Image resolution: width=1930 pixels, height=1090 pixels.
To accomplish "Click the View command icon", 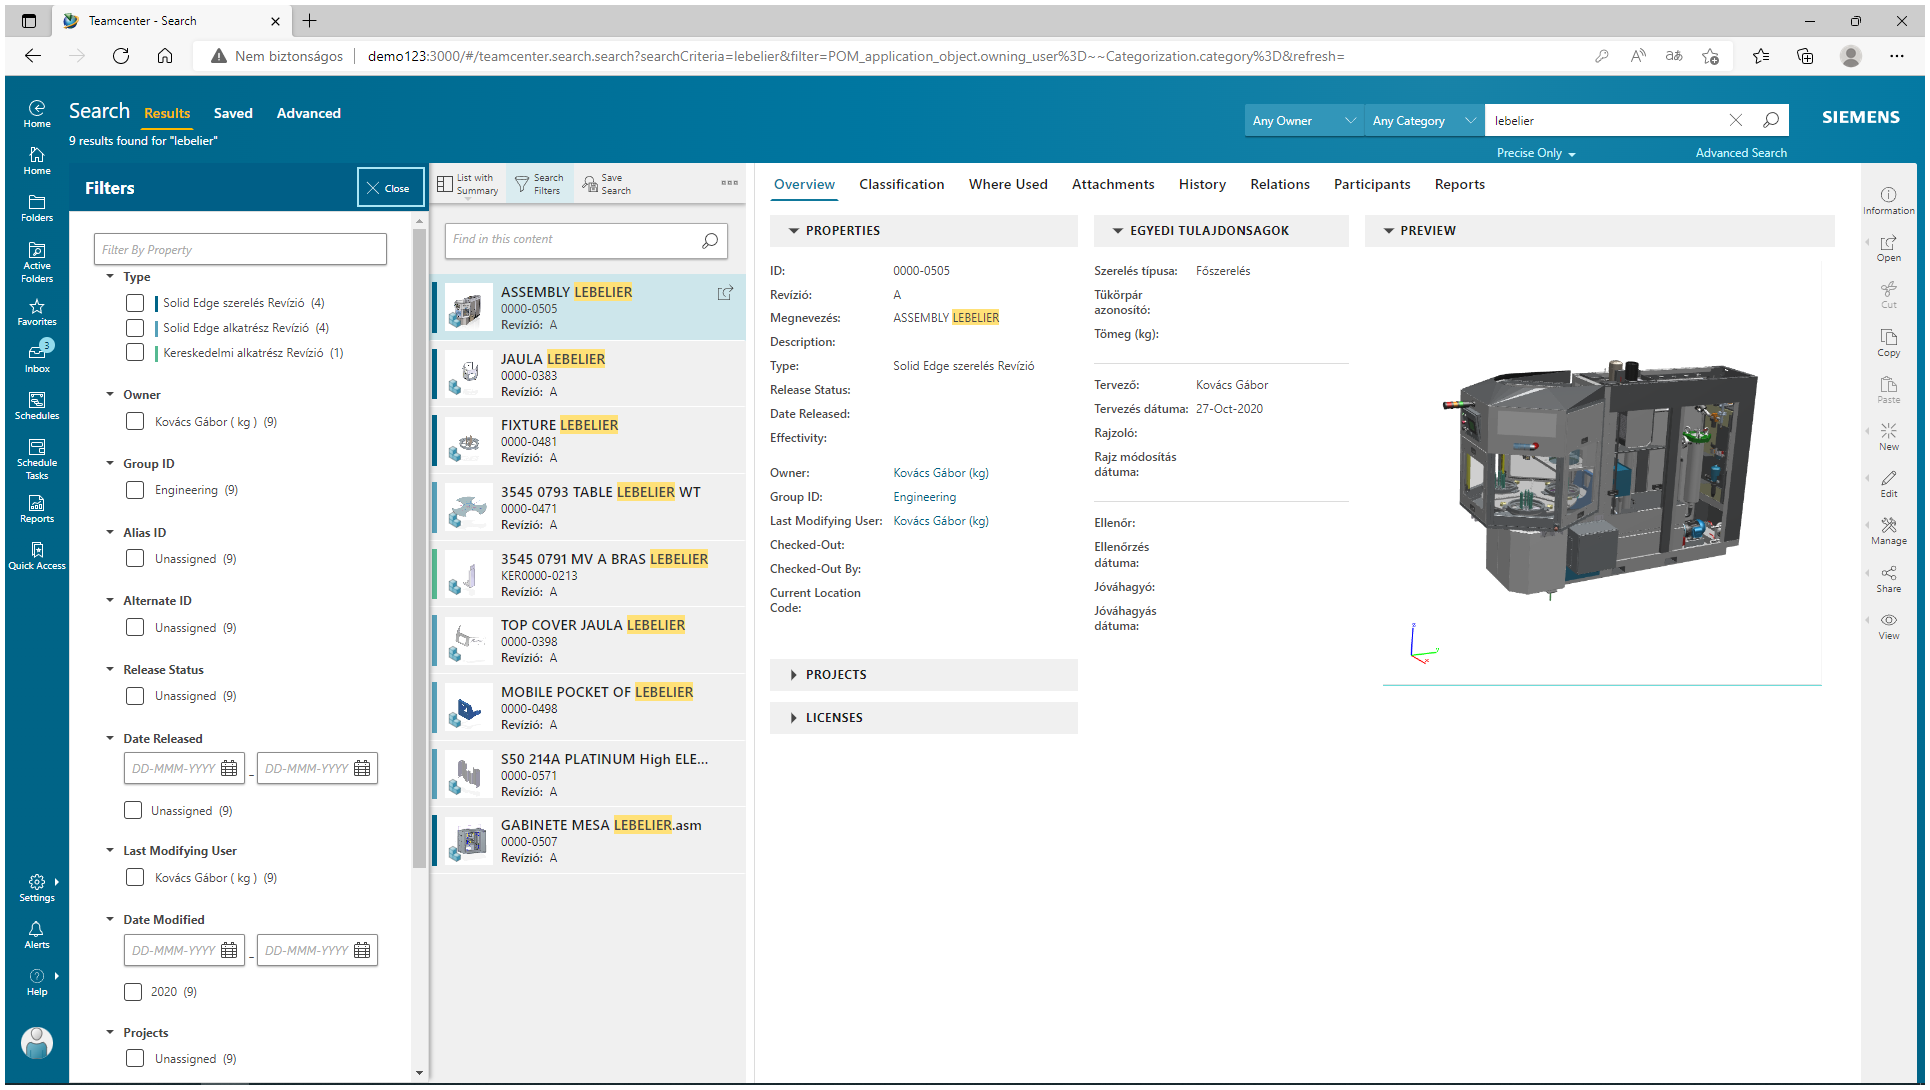I will (x=1888, y=626).
